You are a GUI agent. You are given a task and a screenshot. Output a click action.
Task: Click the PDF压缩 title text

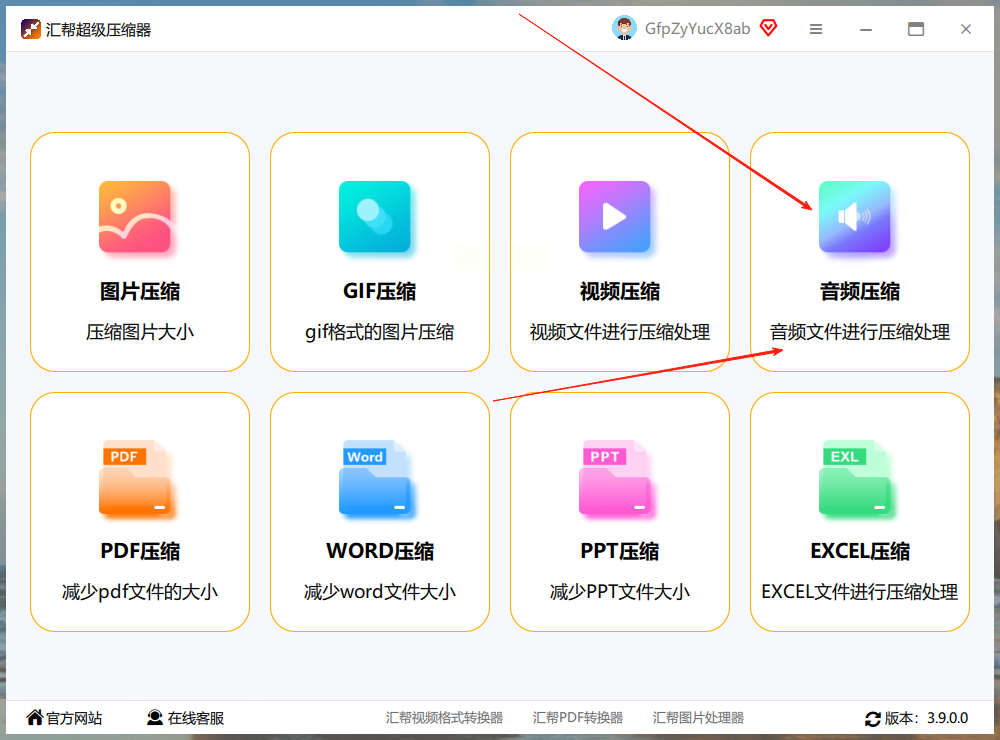140,551
